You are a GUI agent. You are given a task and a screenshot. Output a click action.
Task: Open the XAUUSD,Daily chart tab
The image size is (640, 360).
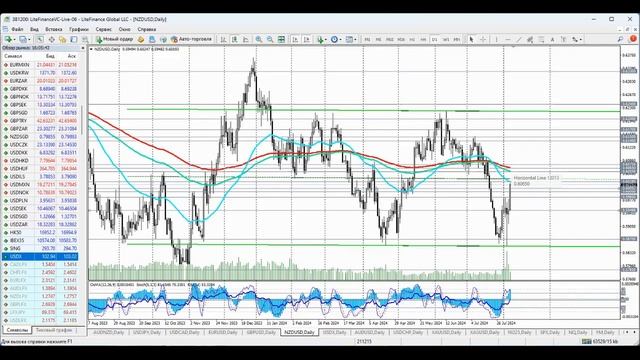446,332
